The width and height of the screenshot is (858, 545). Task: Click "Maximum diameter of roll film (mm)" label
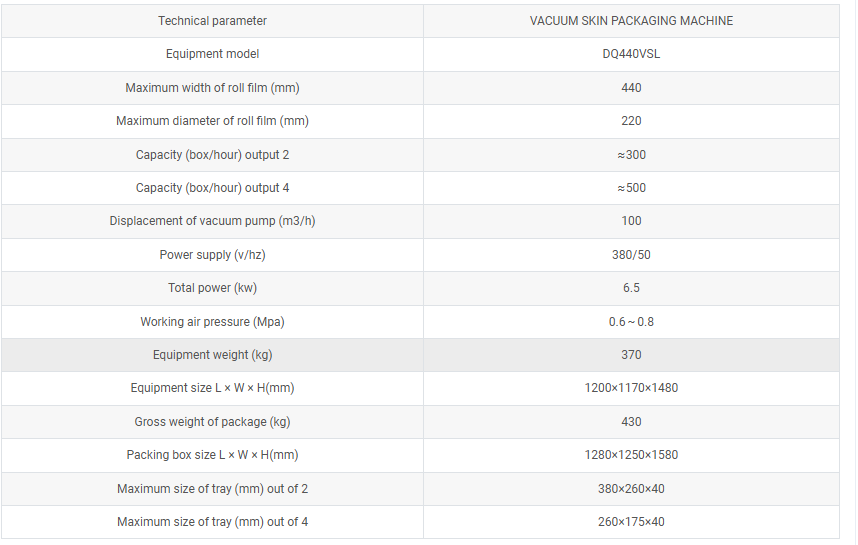click(212, 121)
